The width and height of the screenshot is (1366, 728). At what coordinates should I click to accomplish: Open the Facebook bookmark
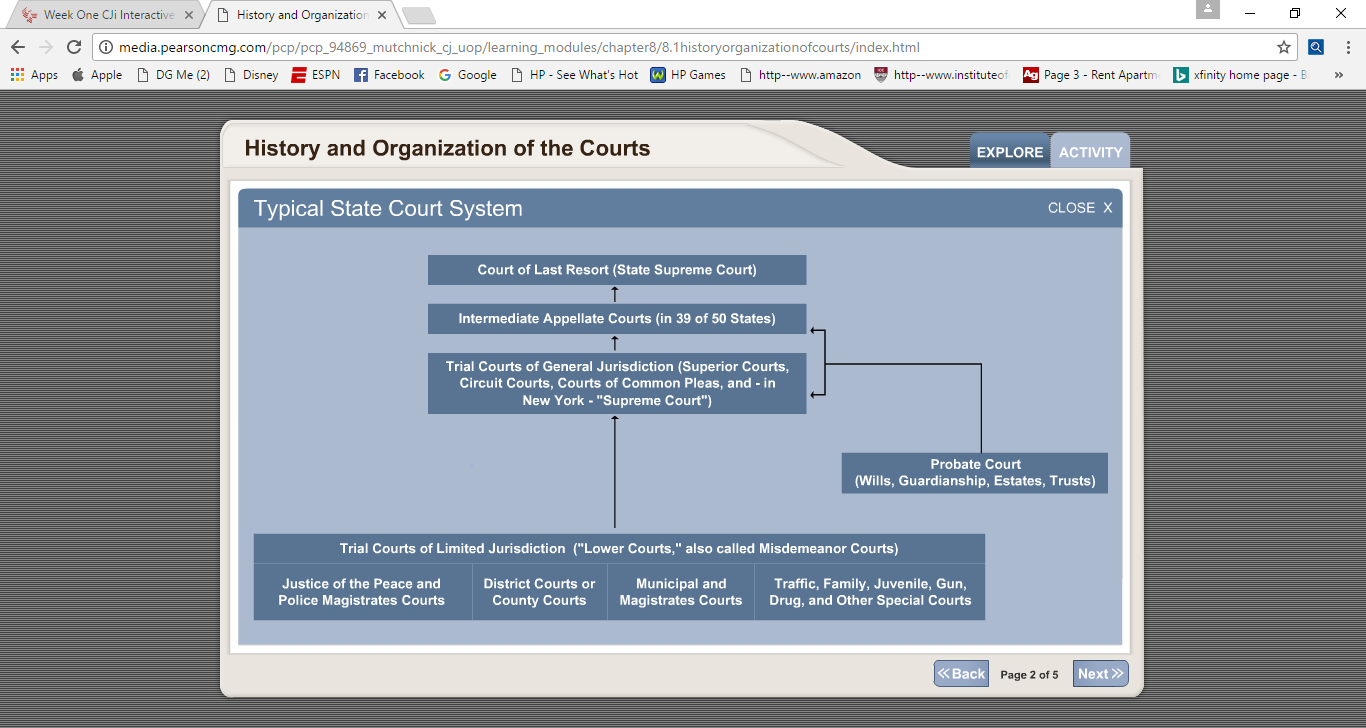[x=389, y=75]
